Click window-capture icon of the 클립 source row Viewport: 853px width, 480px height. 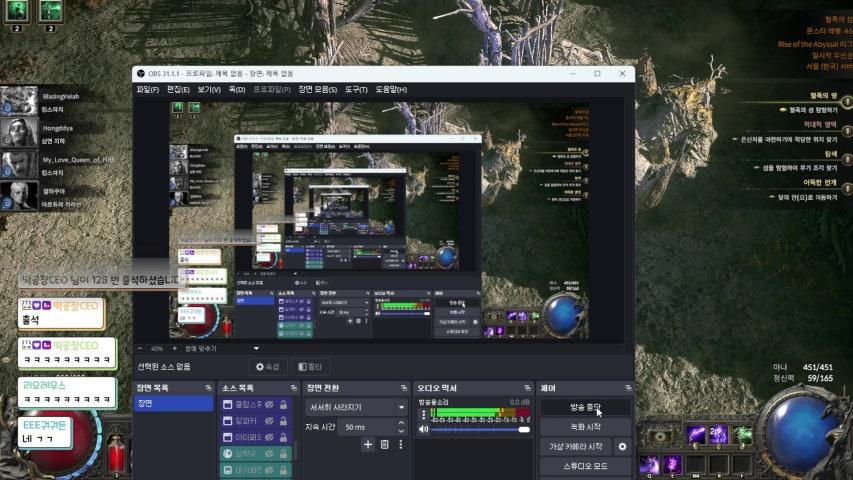coord(228,404)
